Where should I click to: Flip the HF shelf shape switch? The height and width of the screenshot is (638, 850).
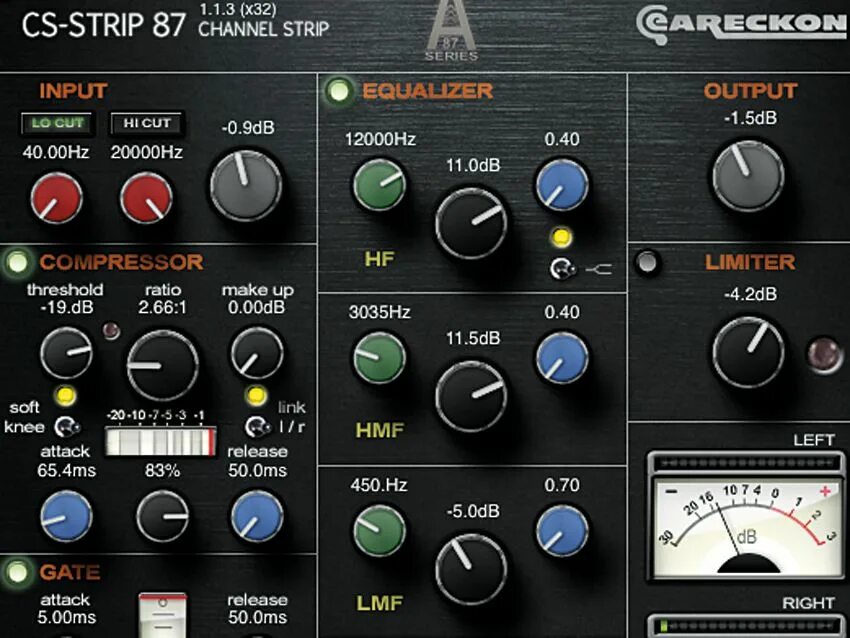coord(562,268)
